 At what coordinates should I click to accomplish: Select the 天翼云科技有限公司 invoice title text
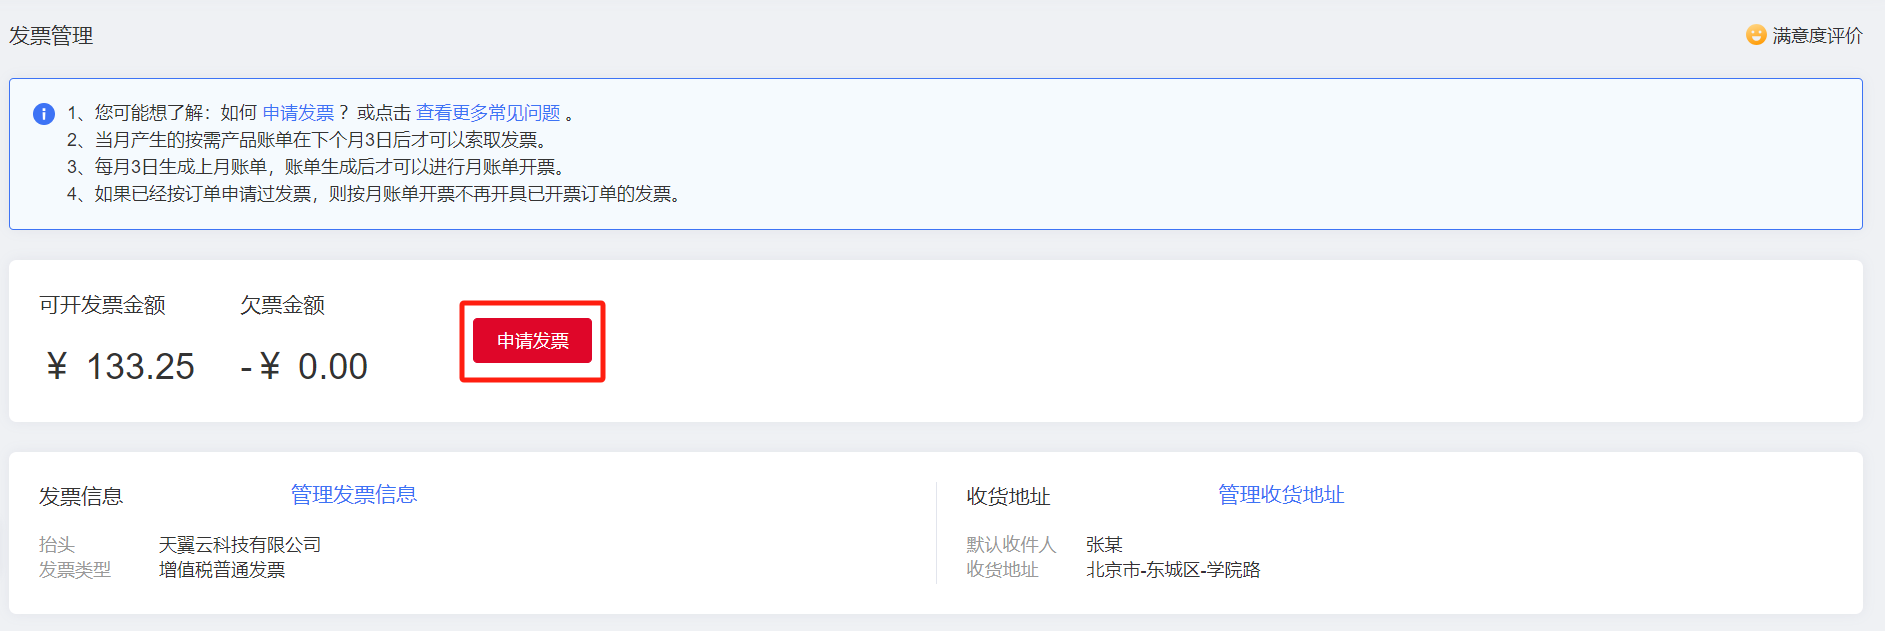[240, 545]
